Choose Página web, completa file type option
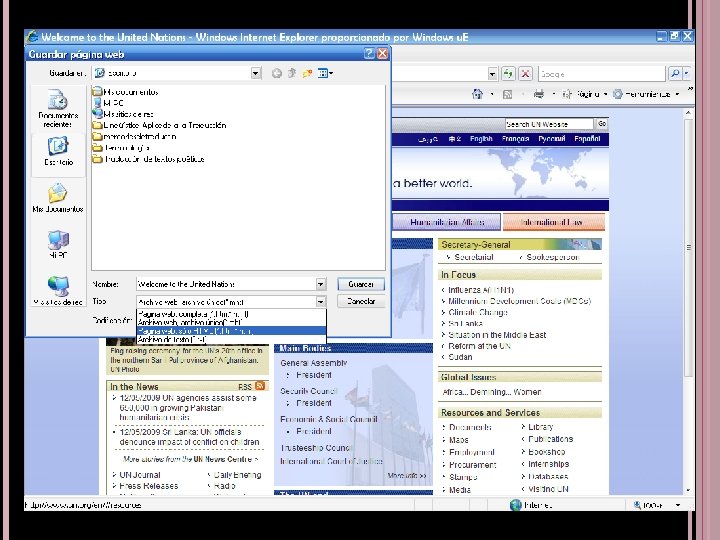This screenshot has height=540, width=720. tap(231, 314)
